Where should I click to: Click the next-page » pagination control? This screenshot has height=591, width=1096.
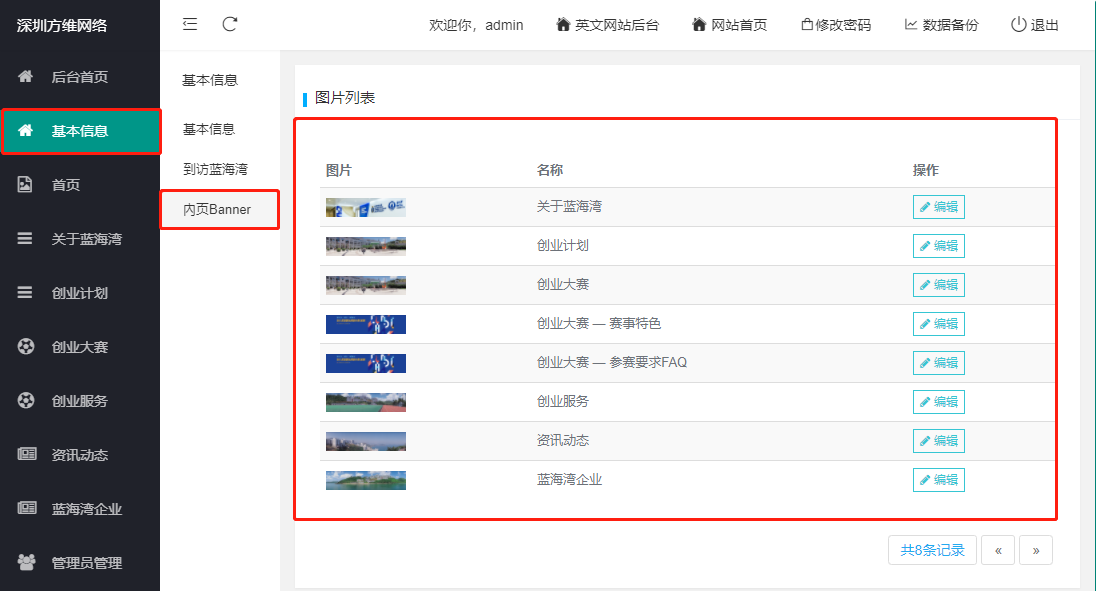coord(1036,549)
